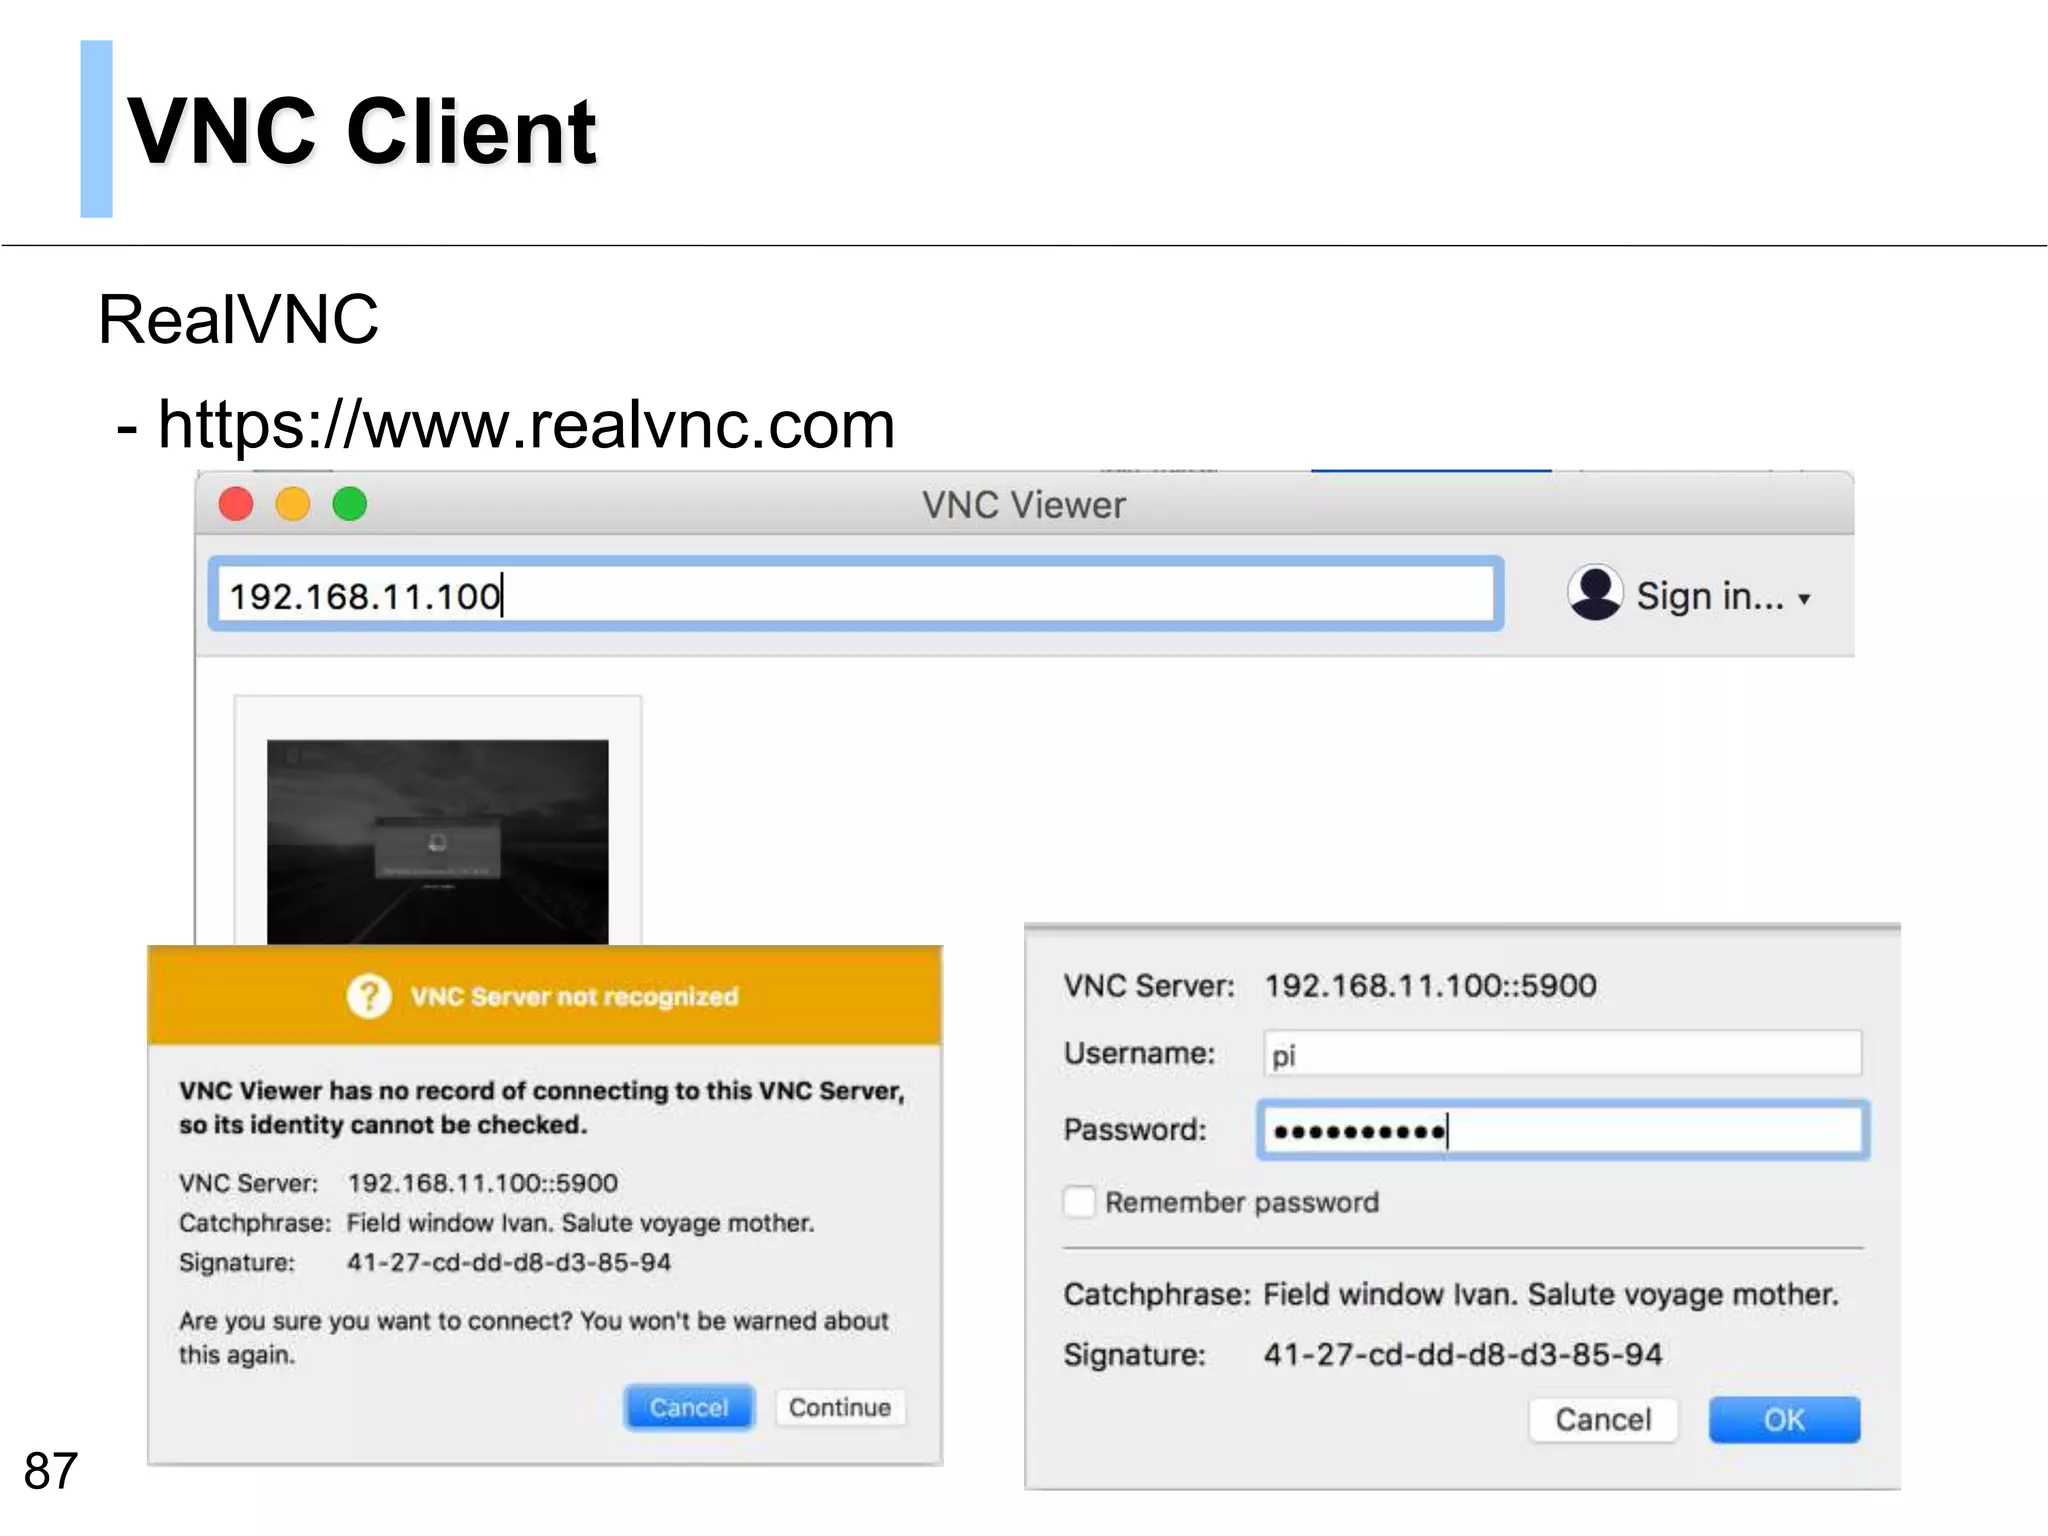The height and width of the screenshot is (1536, 2048).
Task: Confirm credentials with the OK button
Action: [1784, 1419]
